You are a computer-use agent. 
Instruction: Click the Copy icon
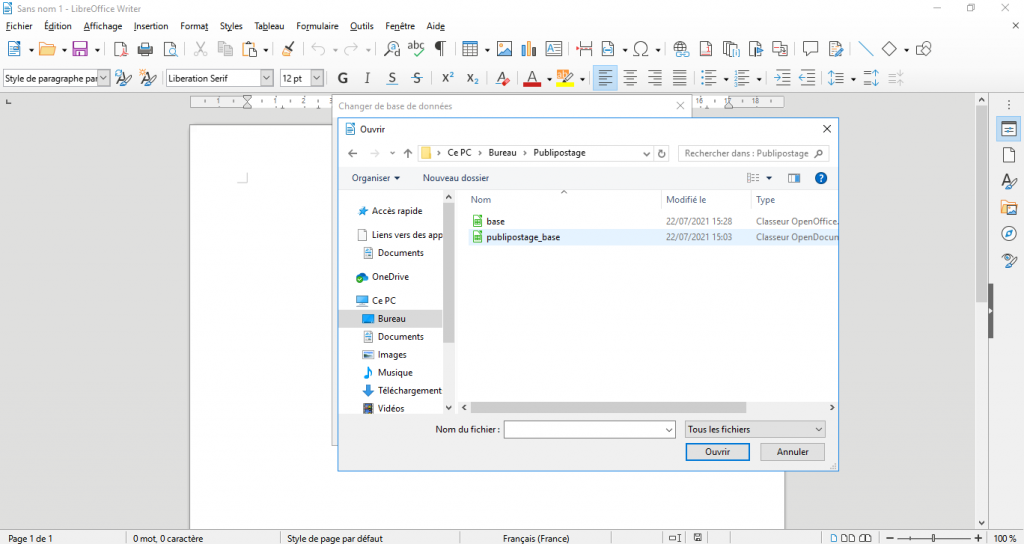(225, 49)
